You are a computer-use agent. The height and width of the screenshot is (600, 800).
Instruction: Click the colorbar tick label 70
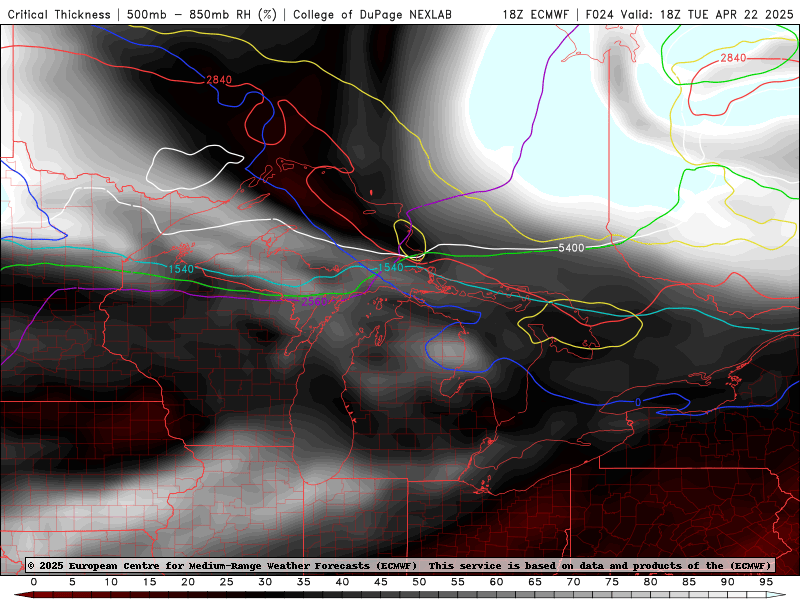(x=573, y=582)
